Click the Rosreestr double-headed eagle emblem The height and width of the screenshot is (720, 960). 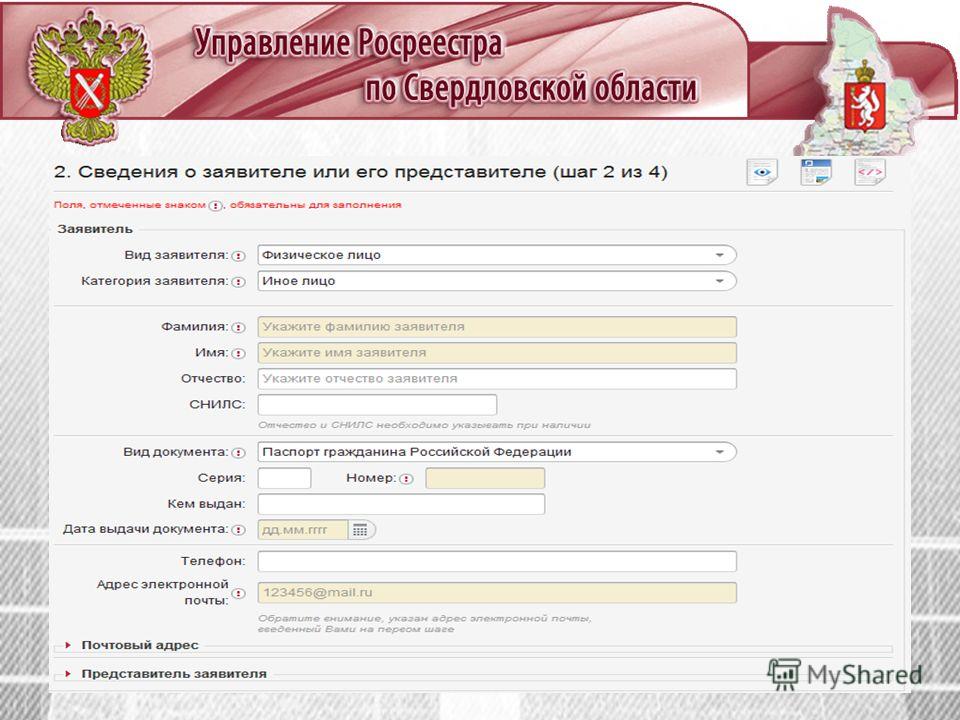click(89, 77)
